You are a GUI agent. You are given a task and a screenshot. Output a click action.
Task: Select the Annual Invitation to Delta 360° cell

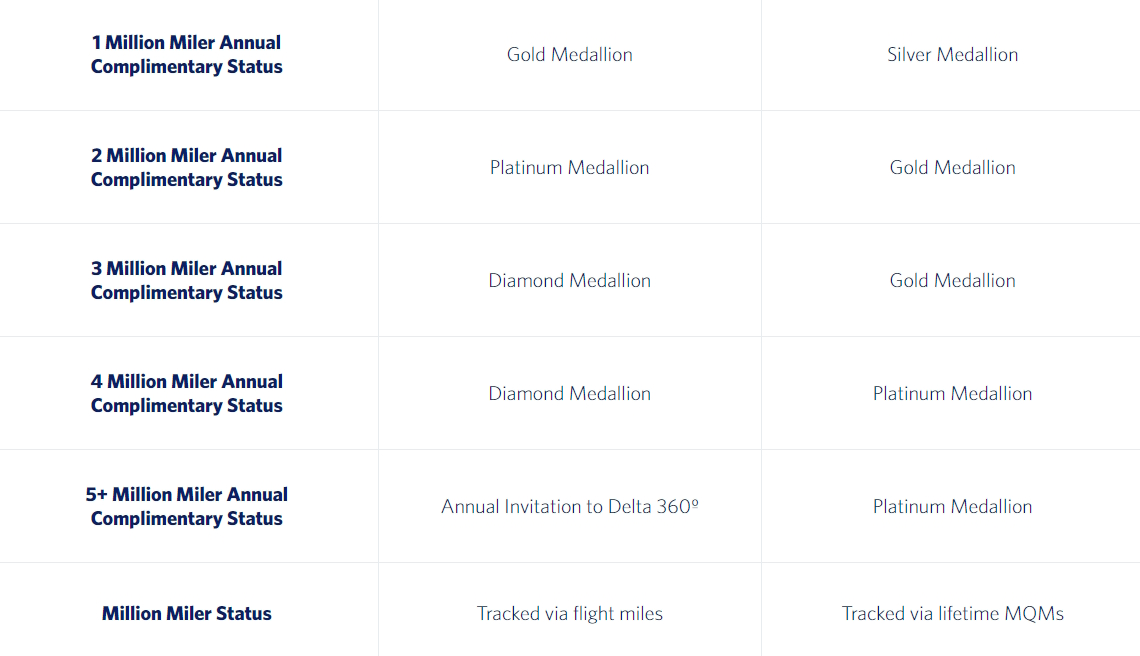click(569, 507)
